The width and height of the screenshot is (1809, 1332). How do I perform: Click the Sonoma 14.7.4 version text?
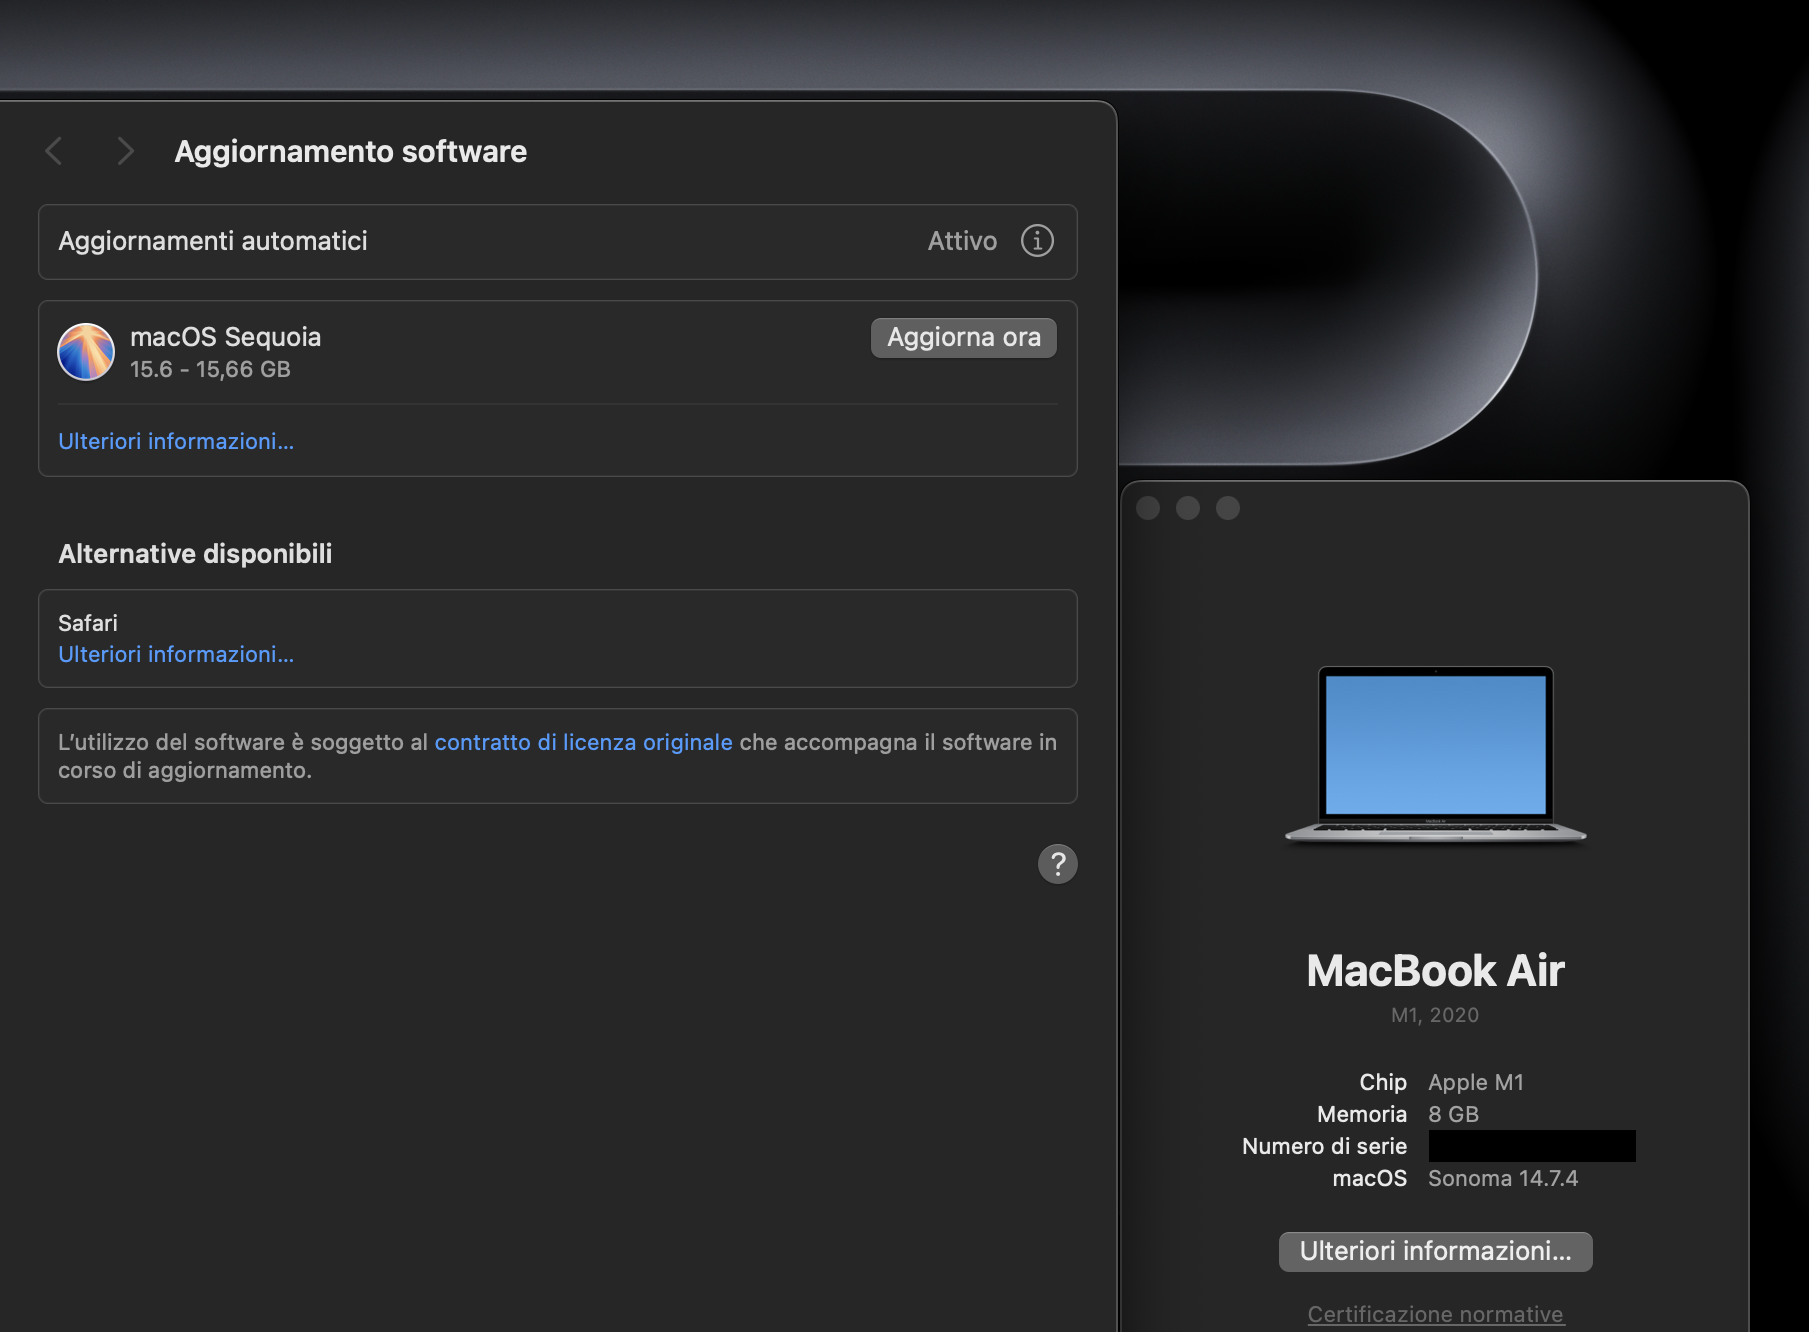coord(1502,1178)
